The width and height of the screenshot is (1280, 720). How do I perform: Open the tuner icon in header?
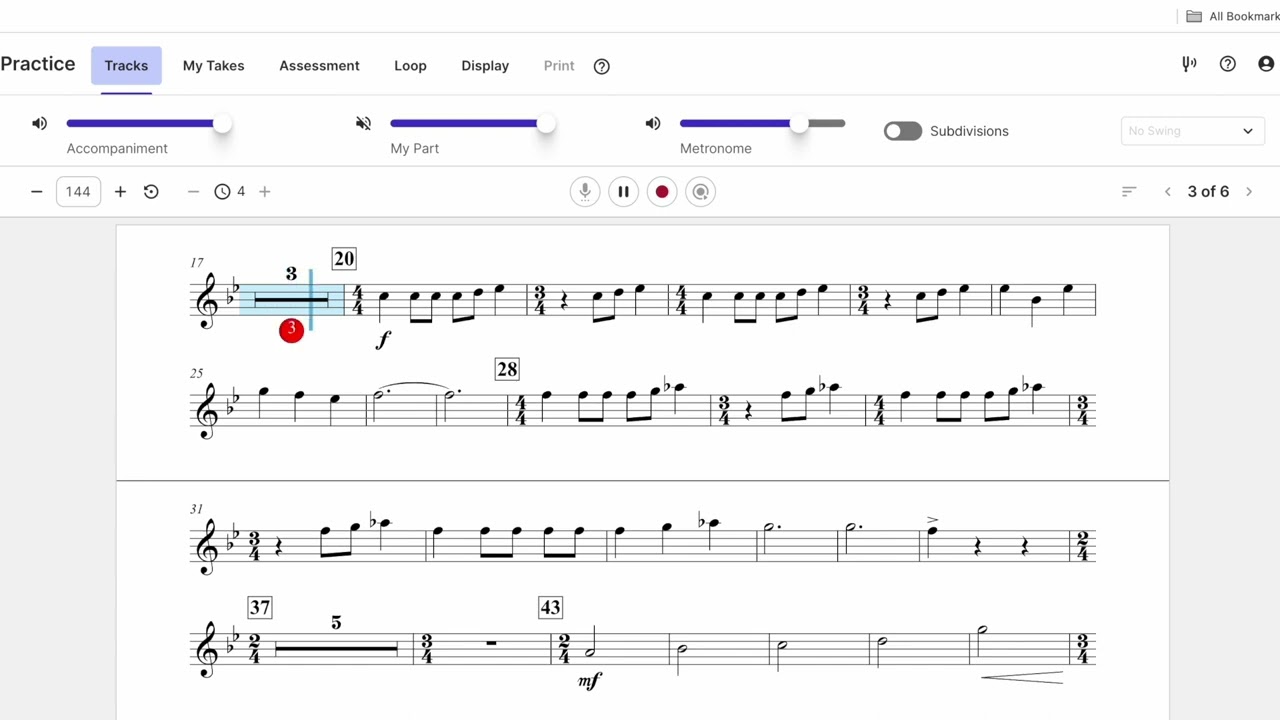coord(1189,64)
